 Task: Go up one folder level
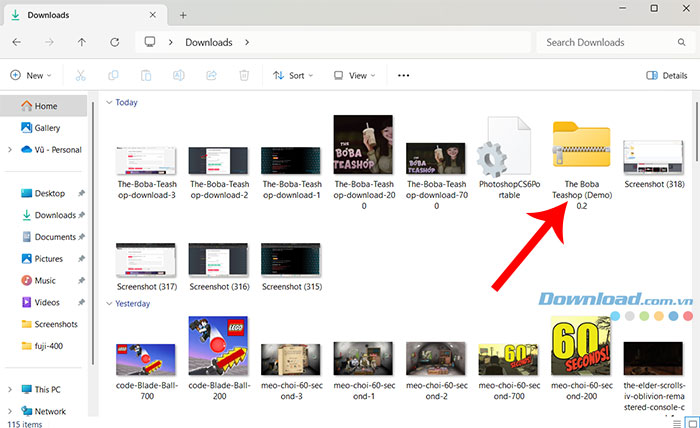pyautogui.click(x=82, y=42)
